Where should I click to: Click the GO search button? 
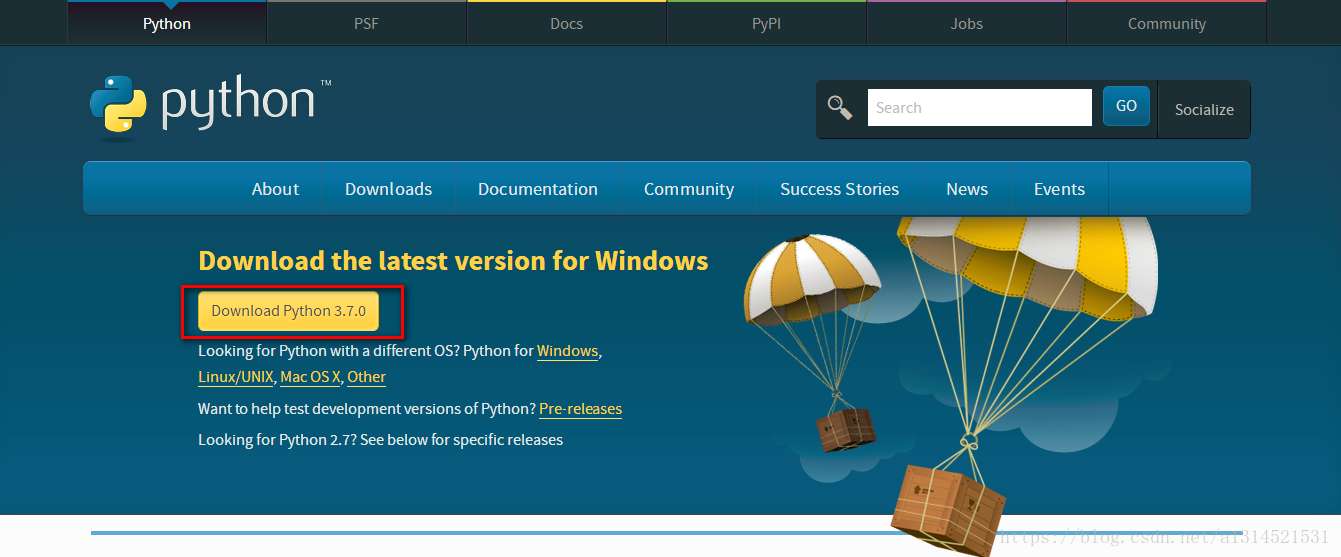click(x=1126, y=106)
